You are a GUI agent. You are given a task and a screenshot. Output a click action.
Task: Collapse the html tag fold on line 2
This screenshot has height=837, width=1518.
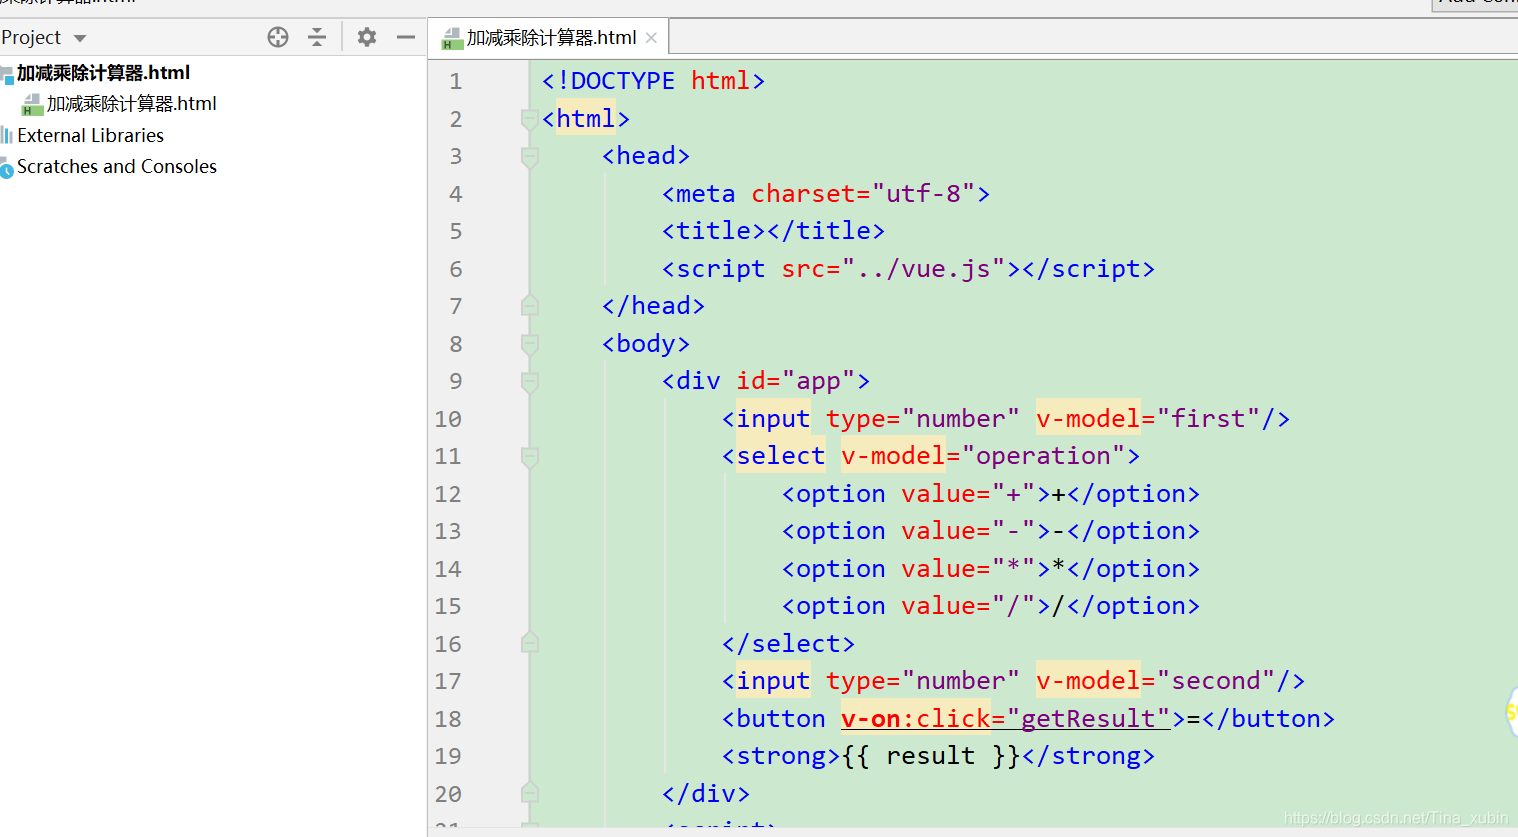coord(530,119)
